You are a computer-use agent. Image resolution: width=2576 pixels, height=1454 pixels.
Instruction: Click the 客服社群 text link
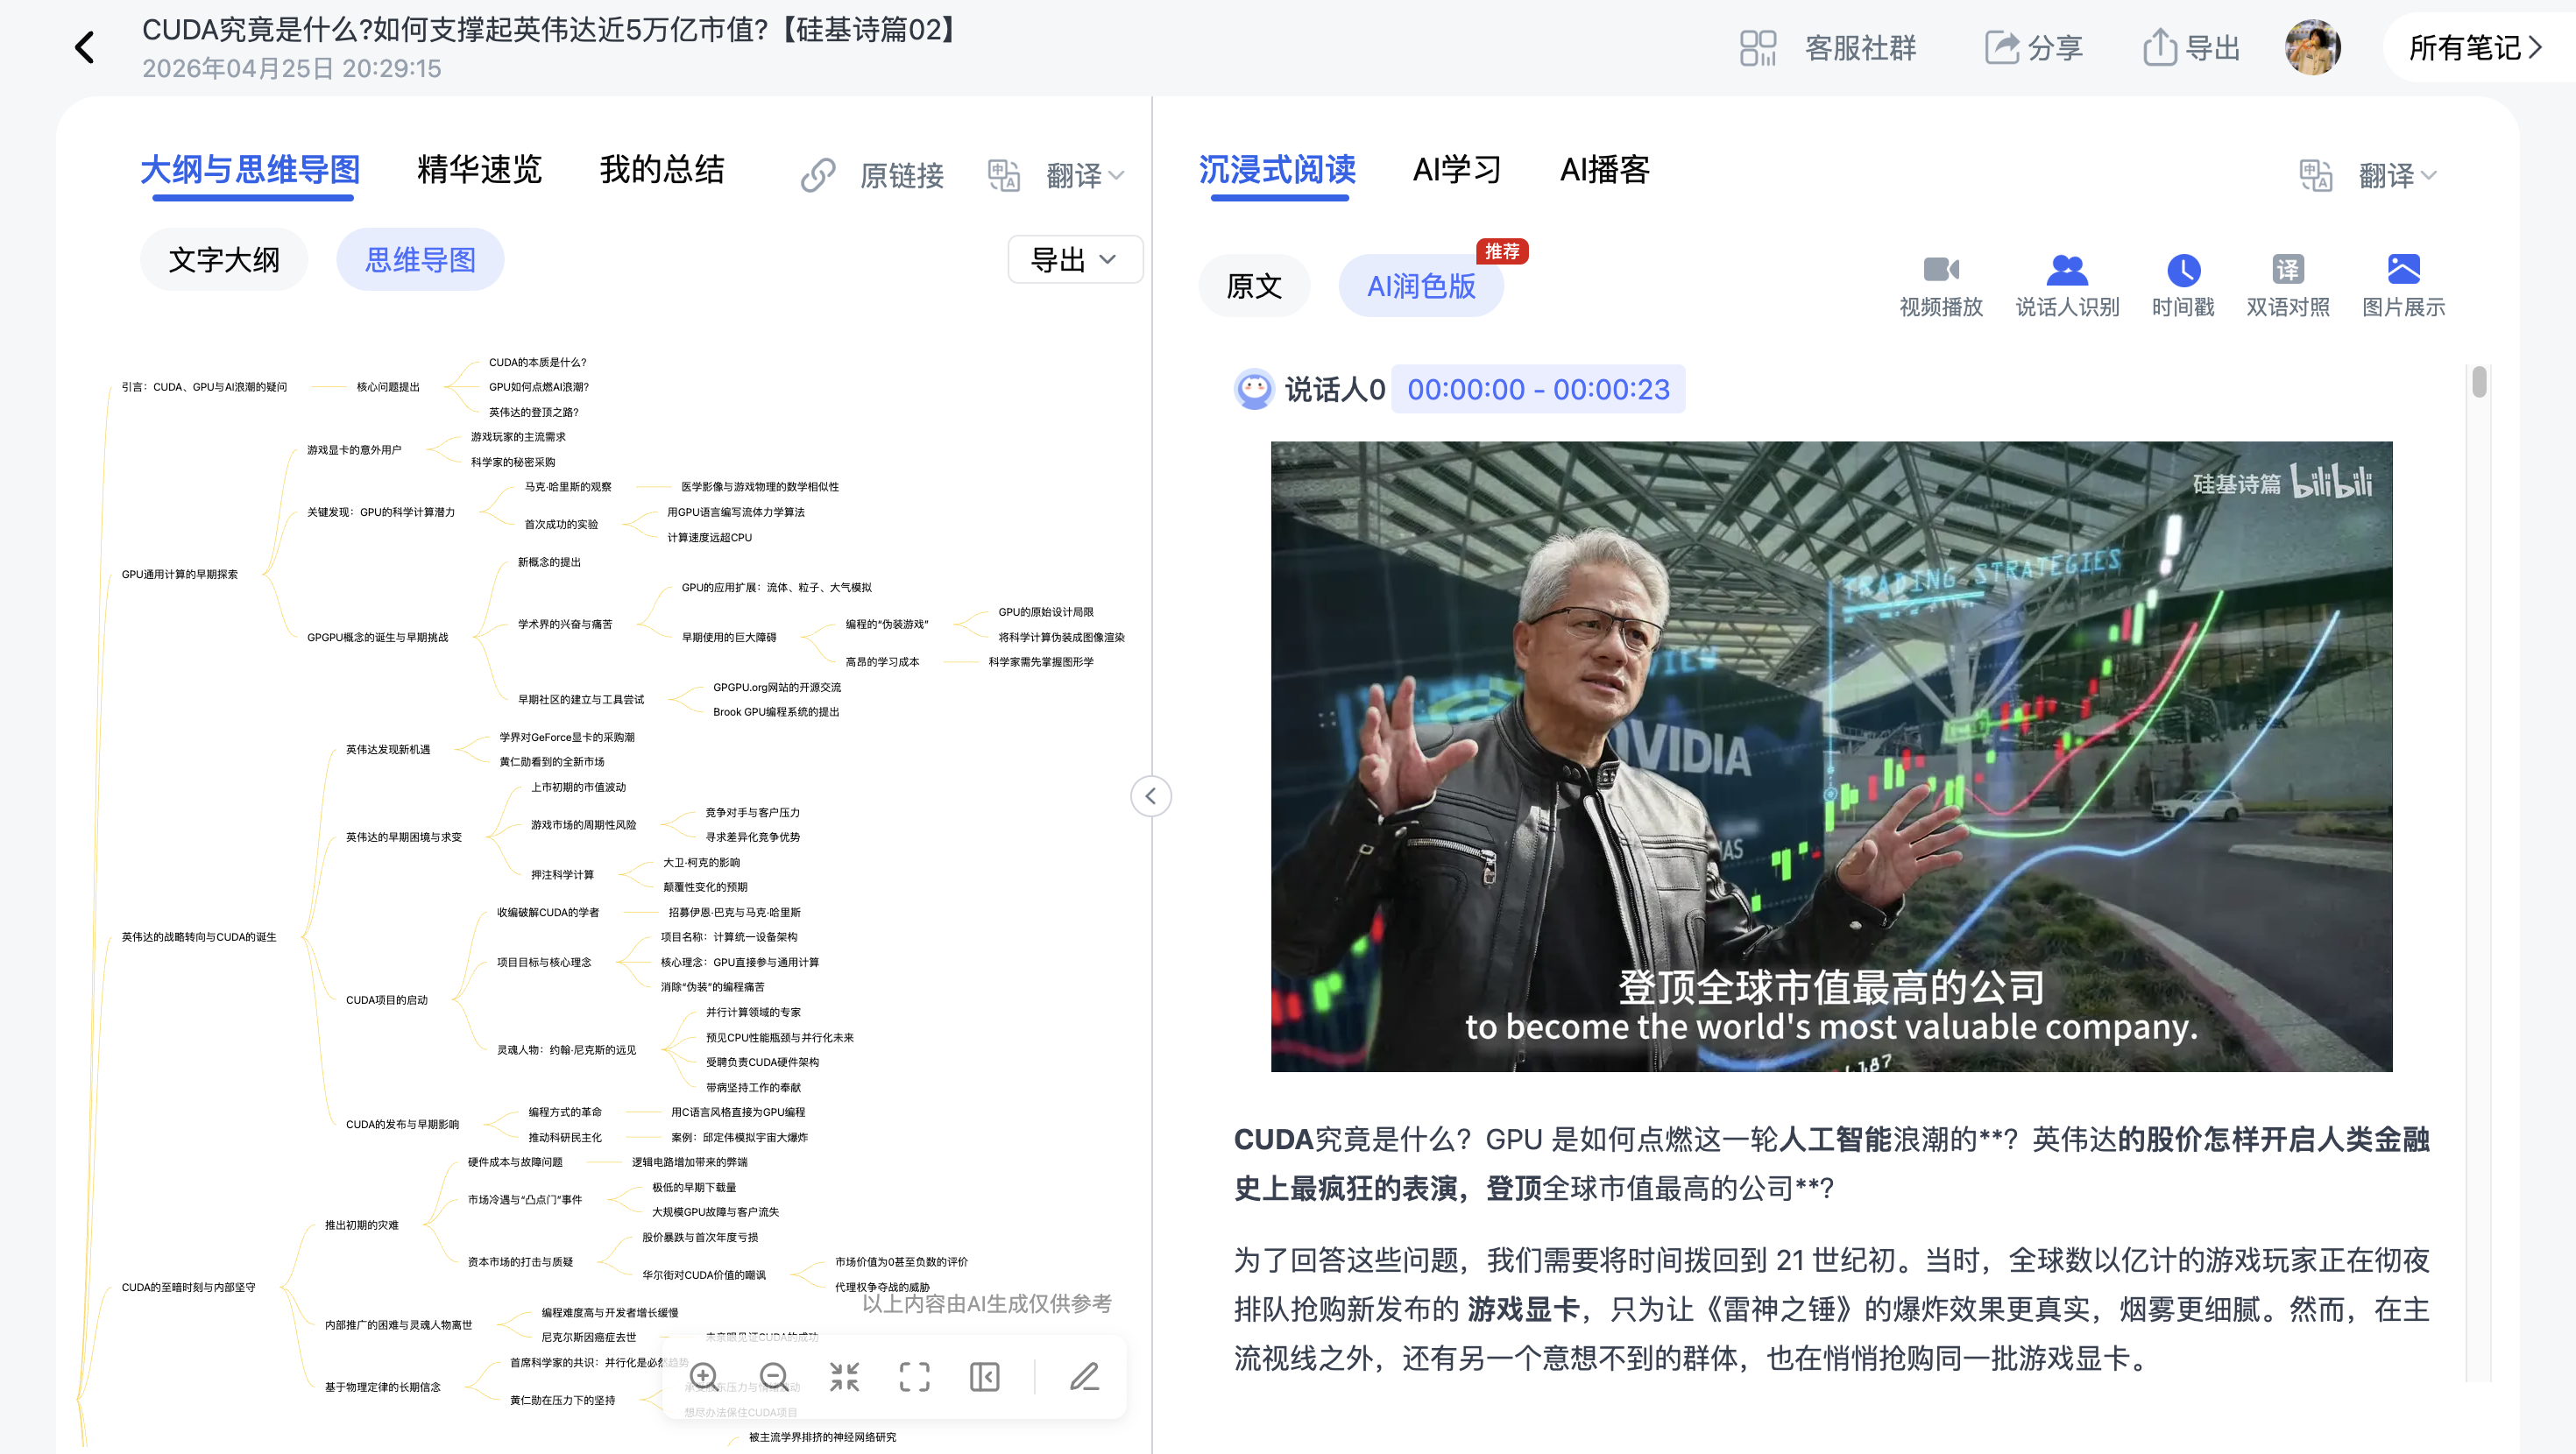point(1860,47)
